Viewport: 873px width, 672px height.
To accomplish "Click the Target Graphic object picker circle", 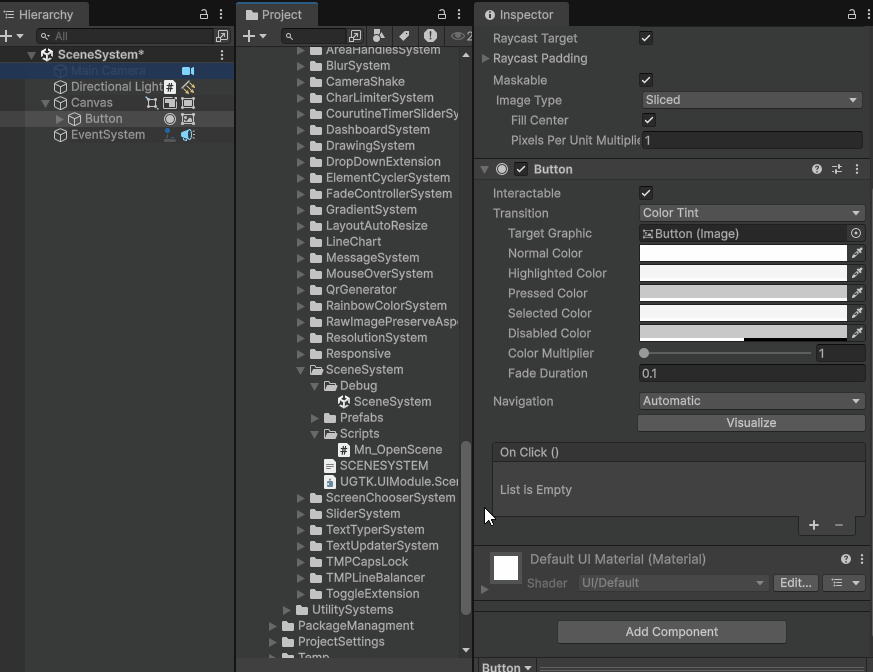I will [856, 233].
